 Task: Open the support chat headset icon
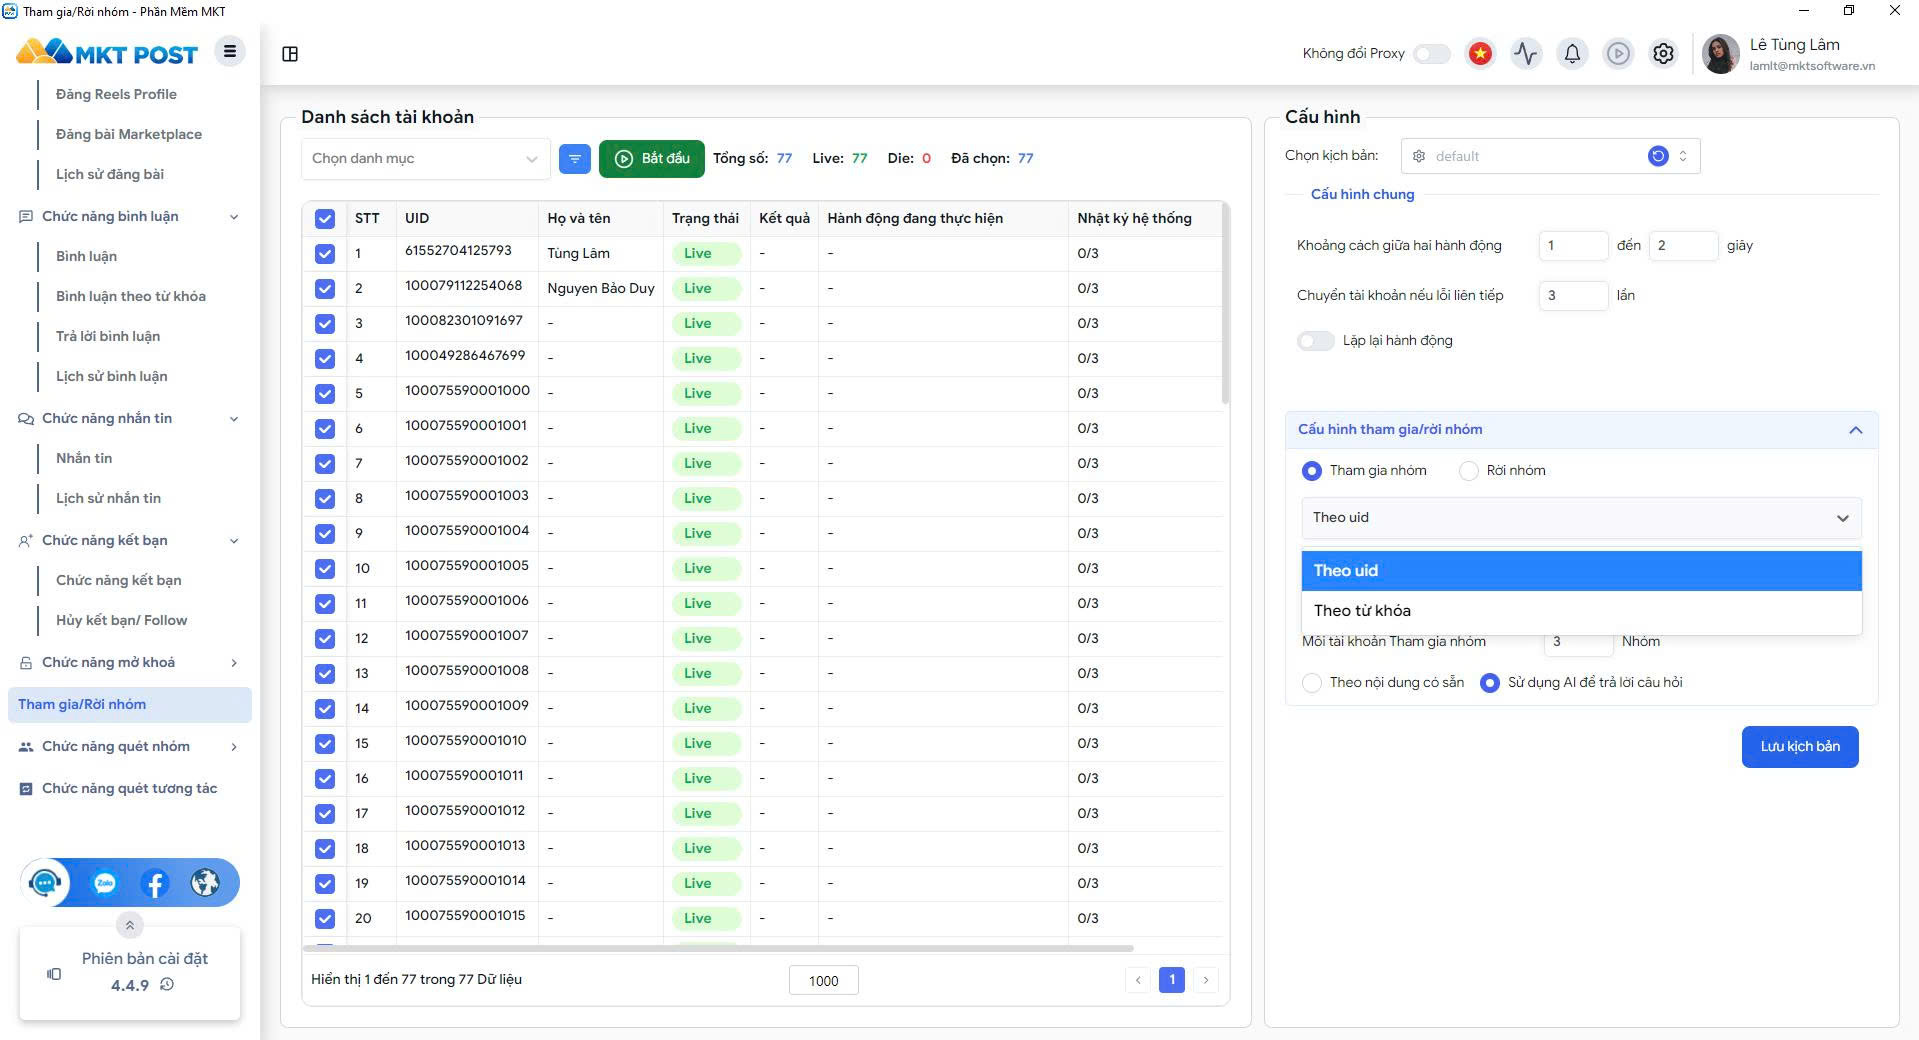click(x=45, y=883)
